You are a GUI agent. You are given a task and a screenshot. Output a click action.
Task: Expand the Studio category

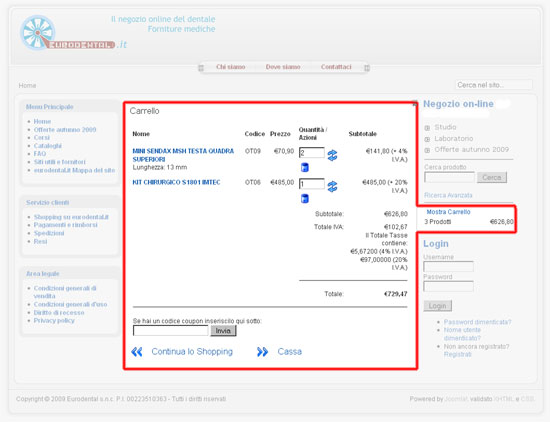[427, 128]
